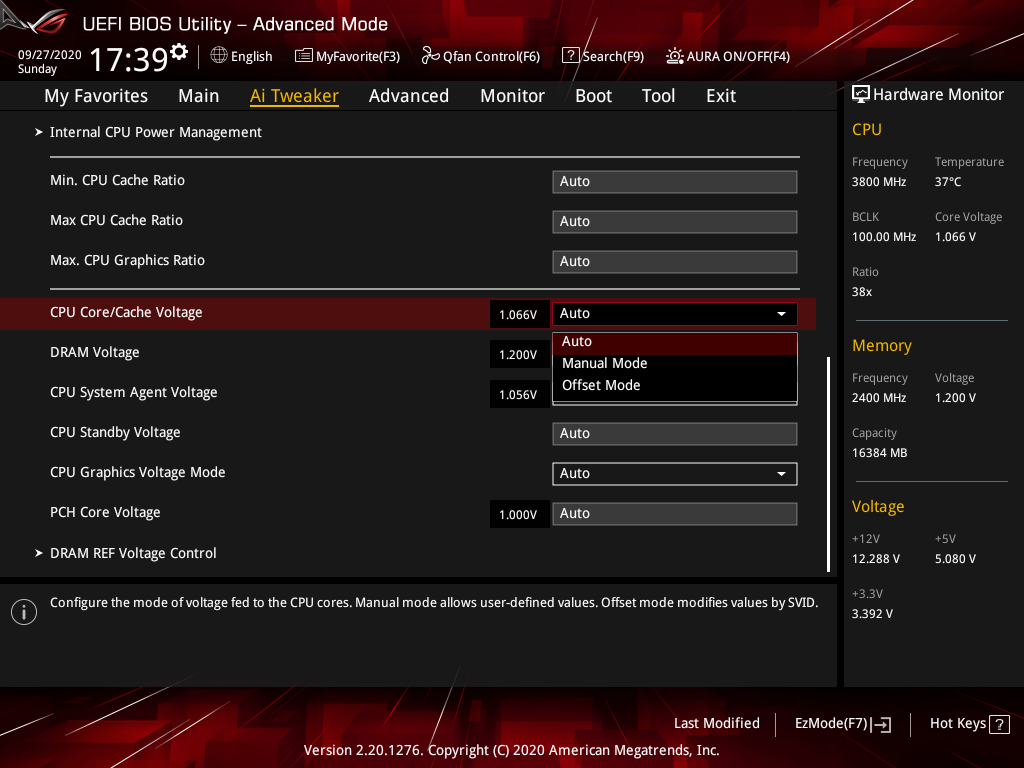Image resolution: width=1024 pixels, height=768 pixels.
Task: Click BCLK 100.00 MHz reading
Action: coord(884,237)
